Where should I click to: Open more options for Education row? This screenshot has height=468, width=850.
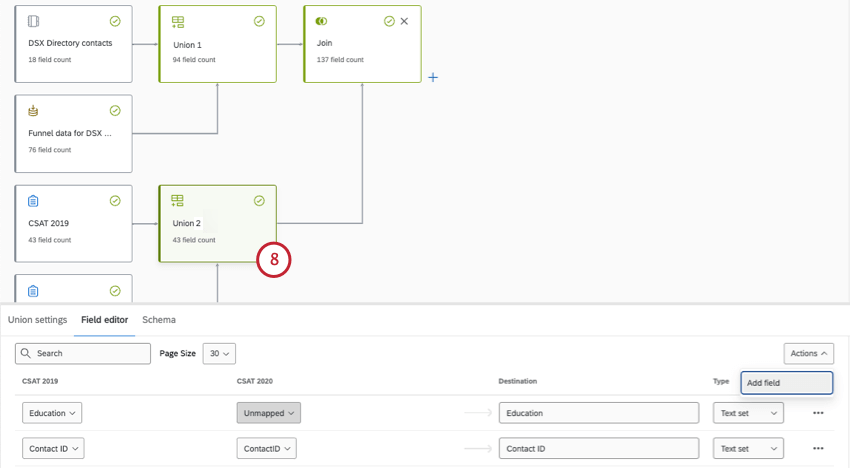click(818, 413)
